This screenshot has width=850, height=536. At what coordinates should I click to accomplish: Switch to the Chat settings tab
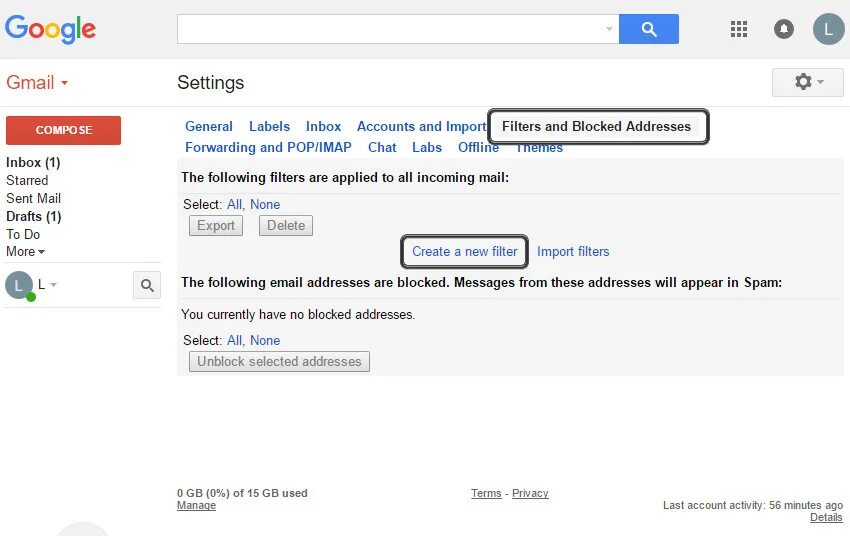382,147
